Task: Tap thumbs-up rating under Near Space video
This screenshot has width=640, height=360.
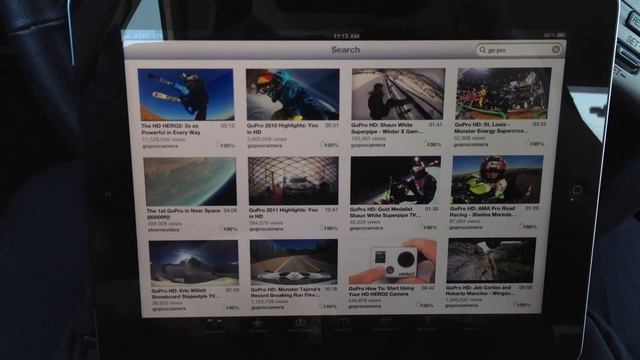Action: coord(229,229)
